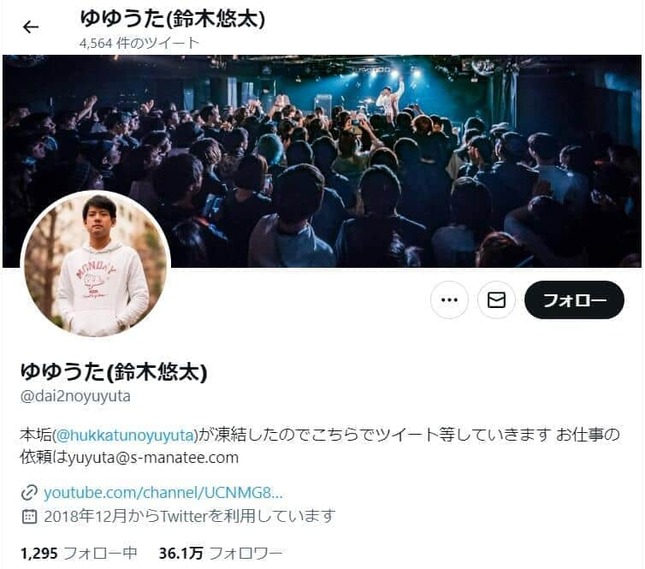
Task: Open the three-dot more options menu
Action: coord(449,300)
